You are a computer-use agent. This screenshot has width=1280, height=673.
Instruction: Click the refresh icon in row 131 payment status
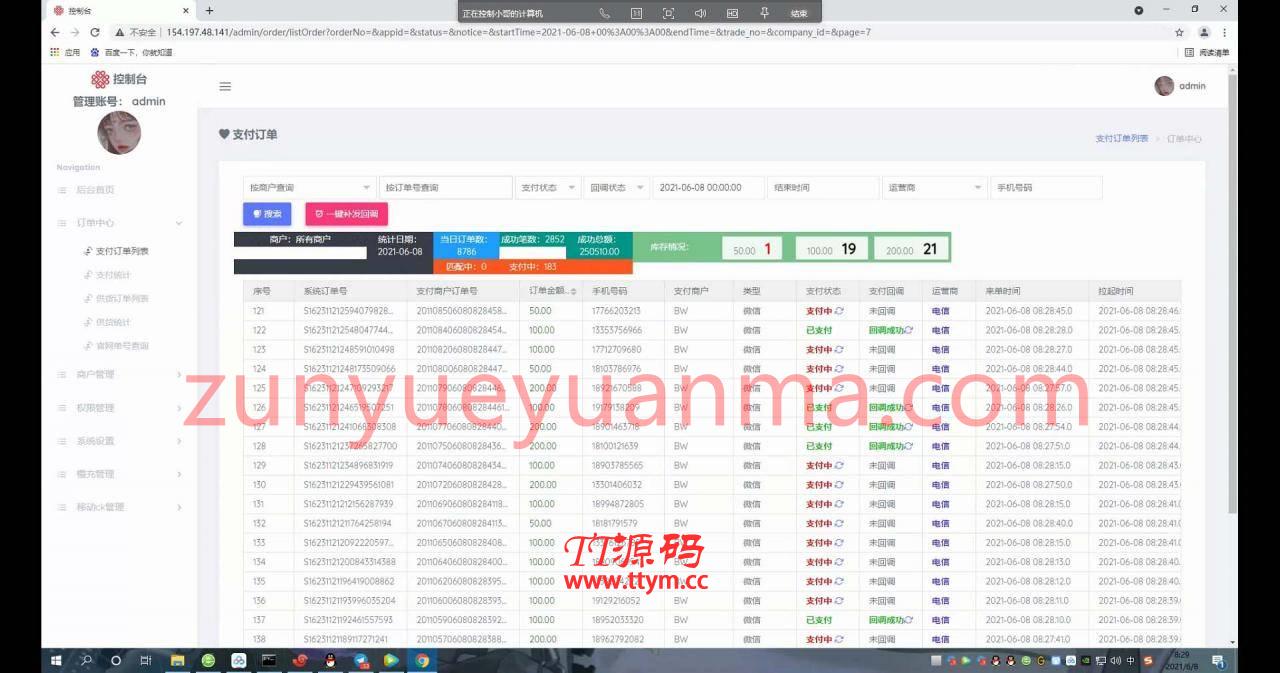click(x=839, y=504)
